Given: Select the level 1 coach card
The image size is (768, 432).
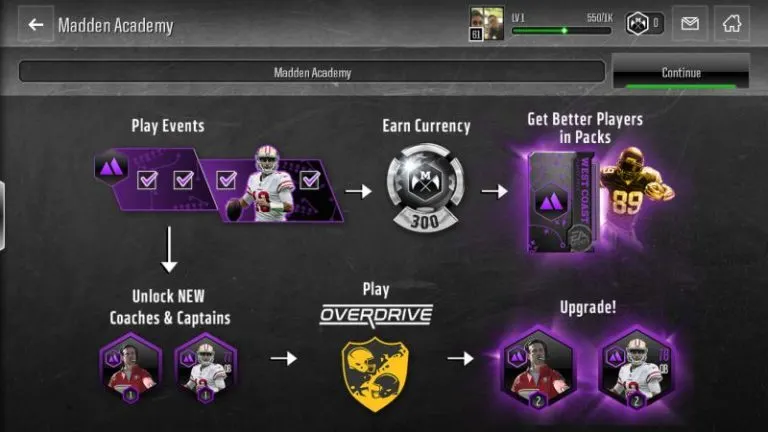Looking at the screenshot, I should coord(130,368).
